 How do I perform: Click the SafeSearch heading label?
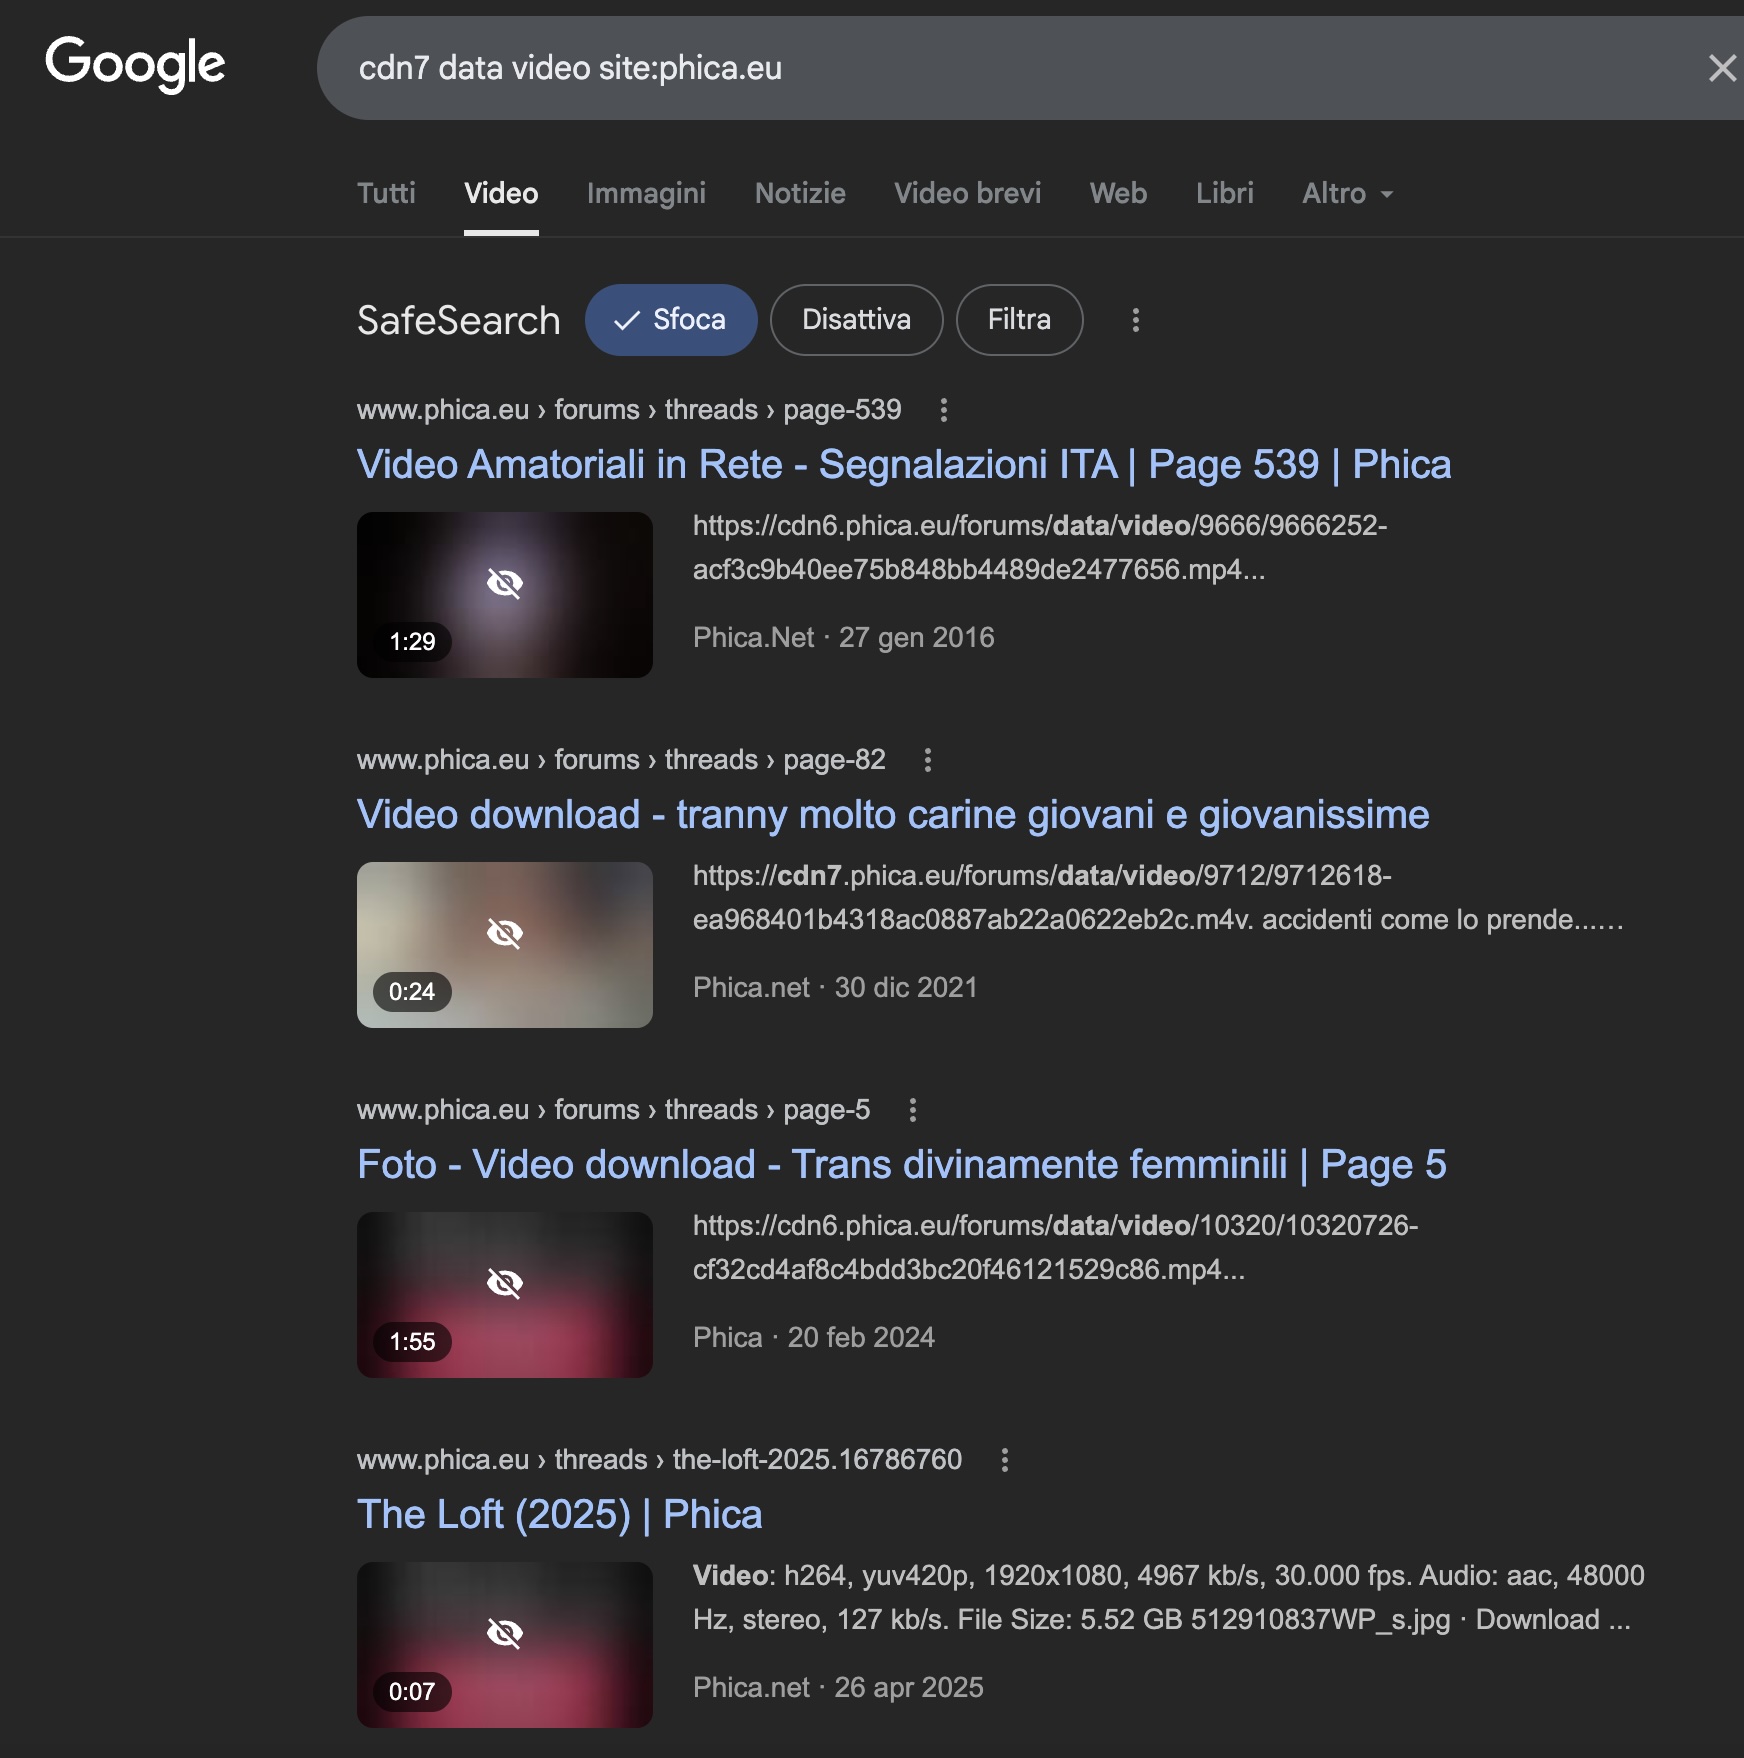458,321
